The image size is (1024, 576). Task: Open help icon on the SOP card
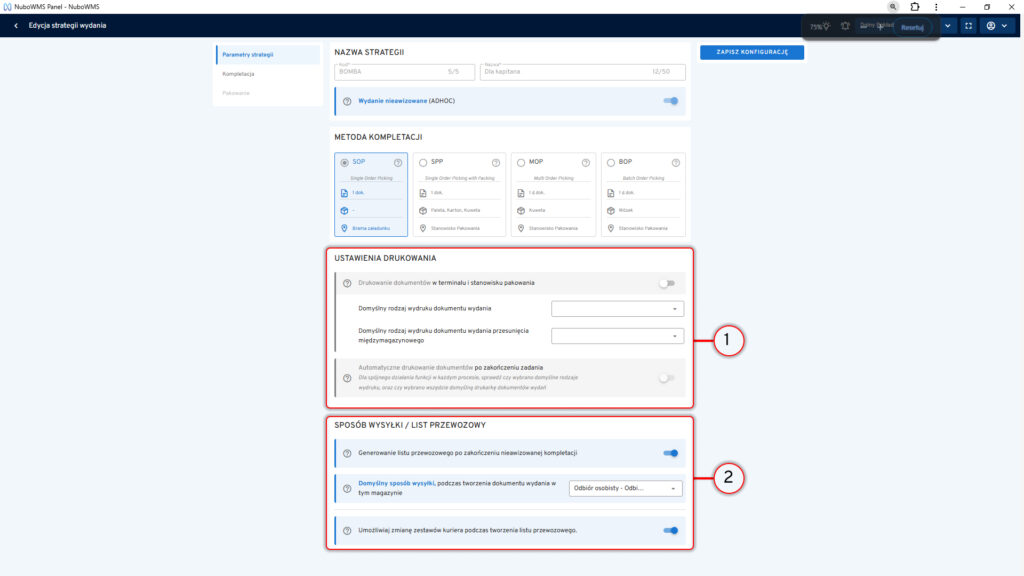(398, 162)
